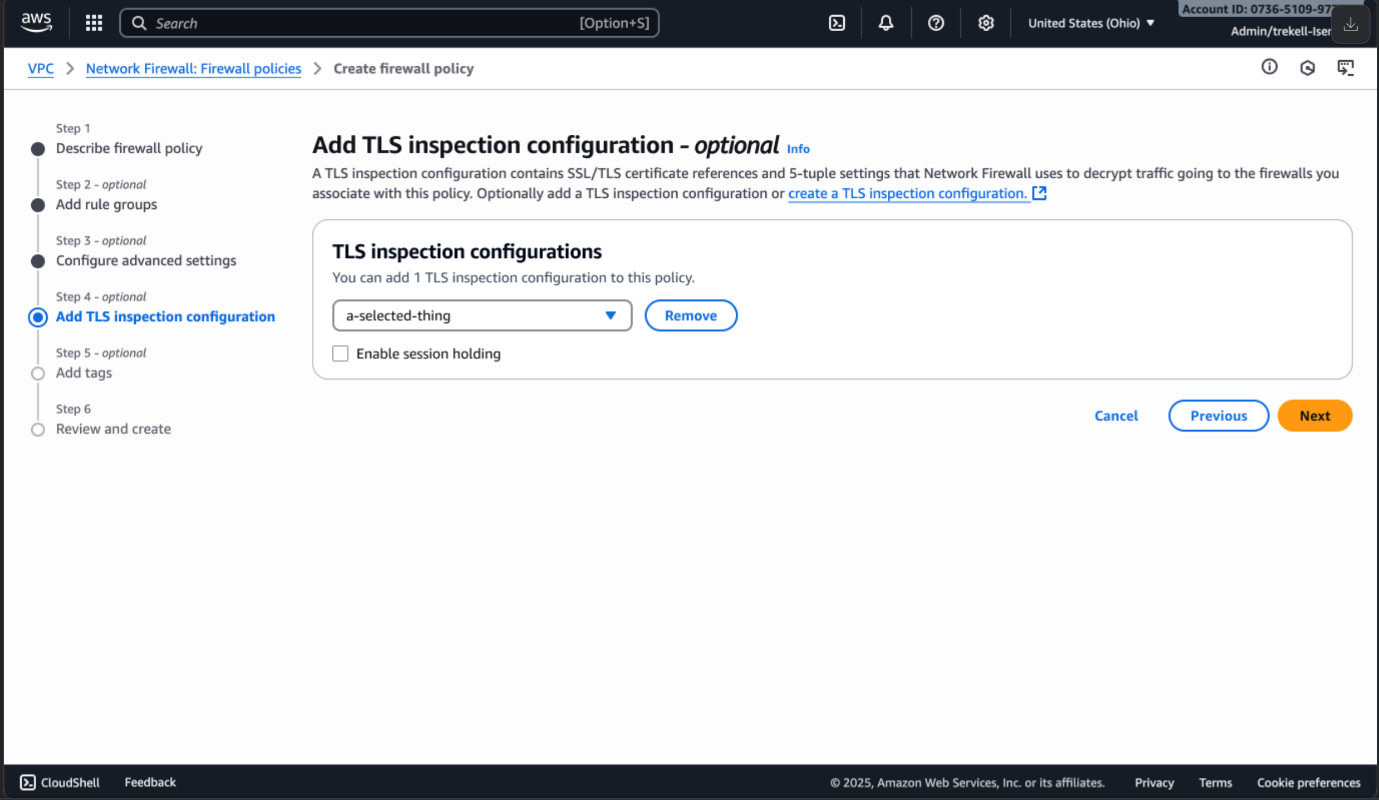Click the Next button

[1315, 416]
